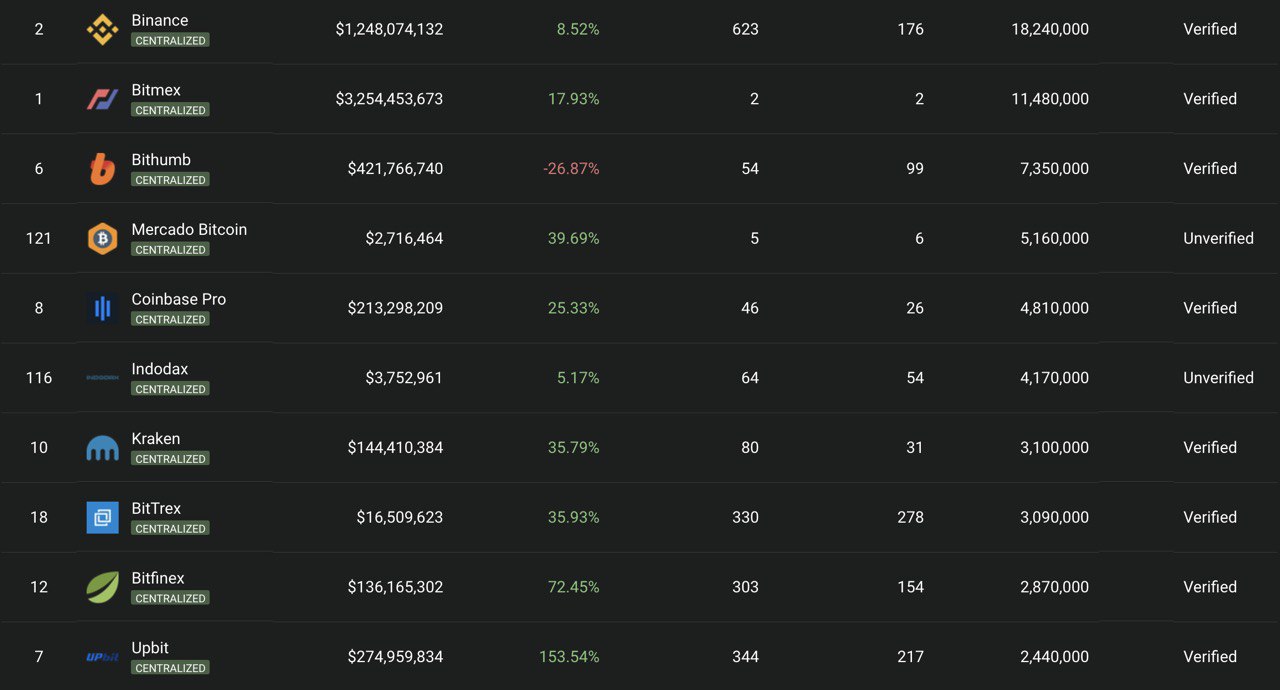Open the Coinbase Pro exchange link
The width and height of the screenshot is (1280, 690).
[179, 299]
